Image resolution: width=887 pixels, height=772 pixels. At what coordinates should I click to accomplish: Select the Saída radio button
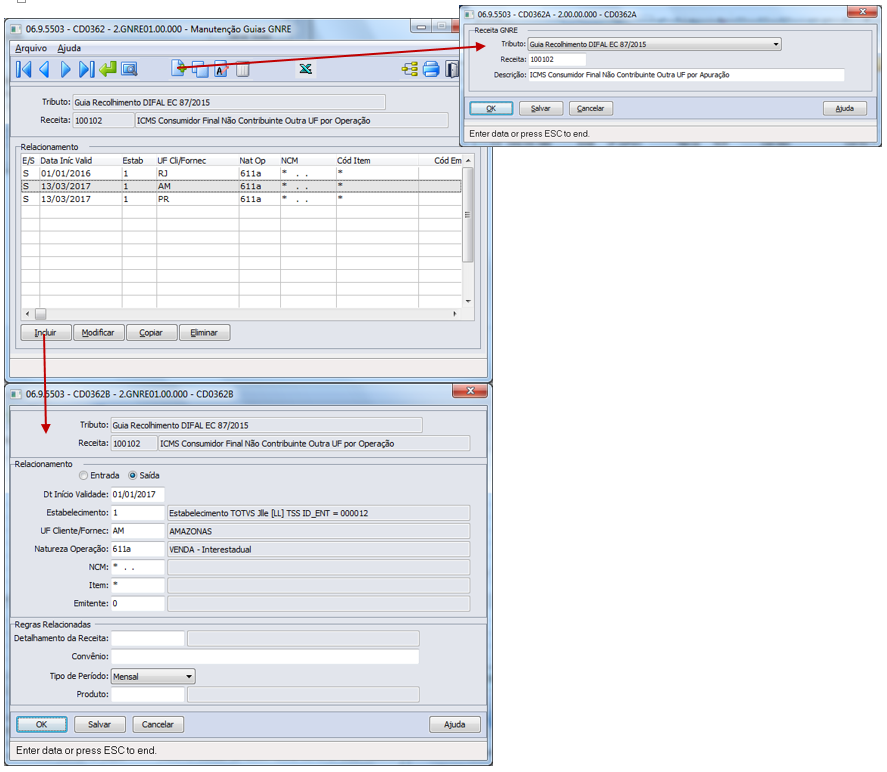[132, 476]
